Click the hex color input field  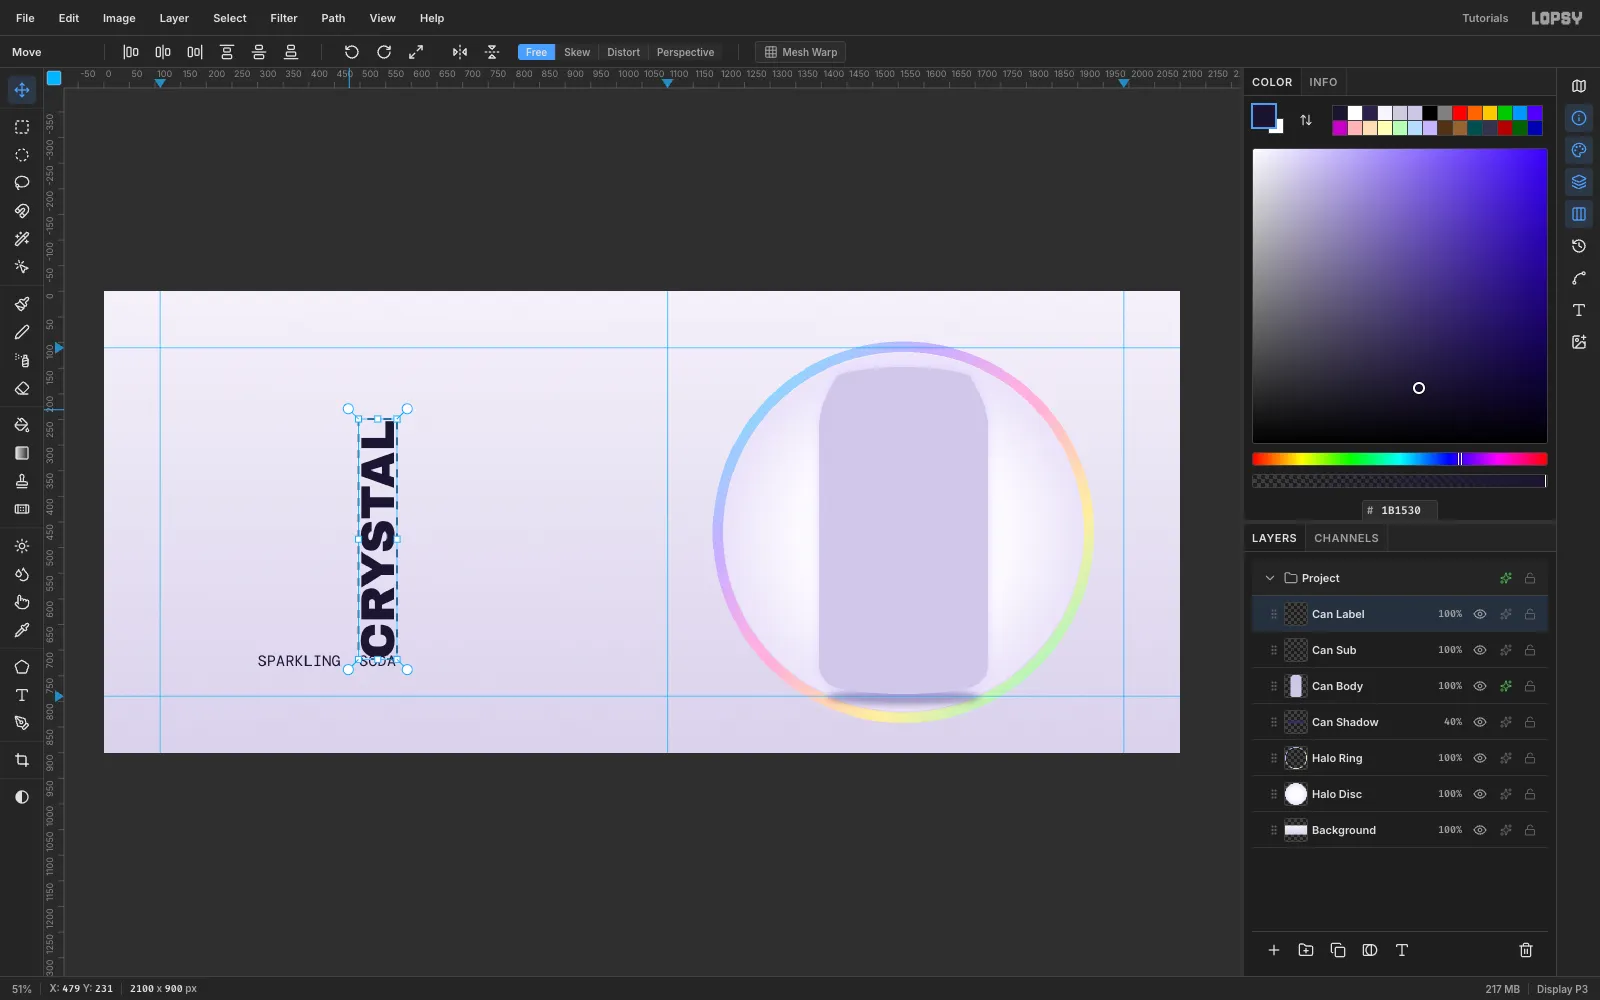(x=1400, y=510)
